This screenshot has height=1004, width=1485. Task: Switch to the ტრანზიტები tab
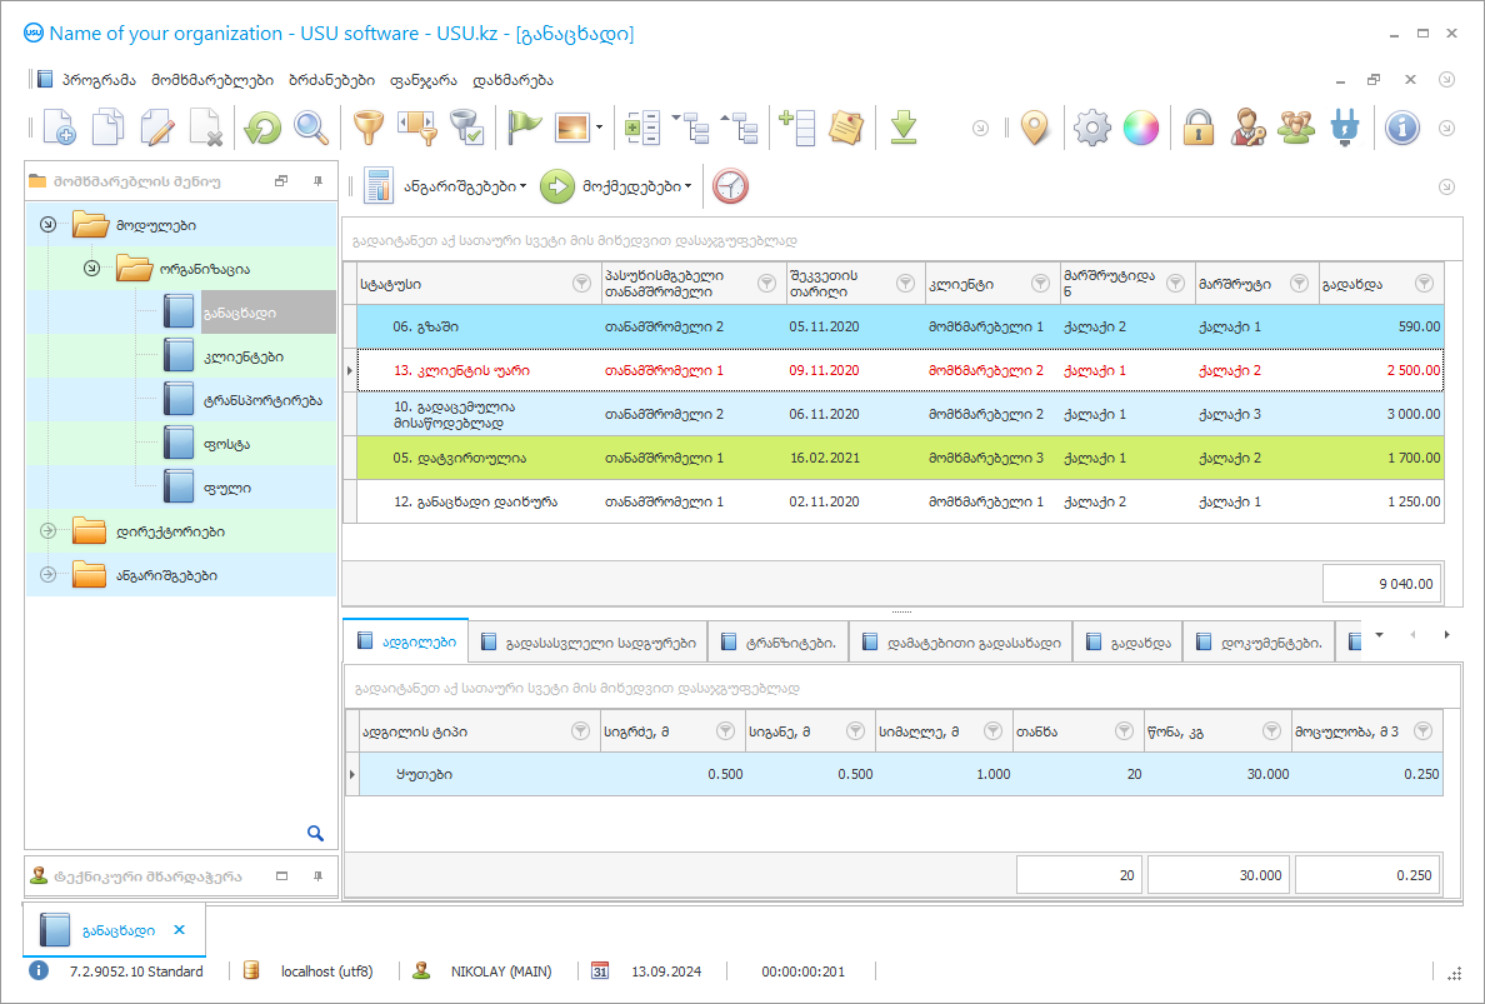pos(779,643)
